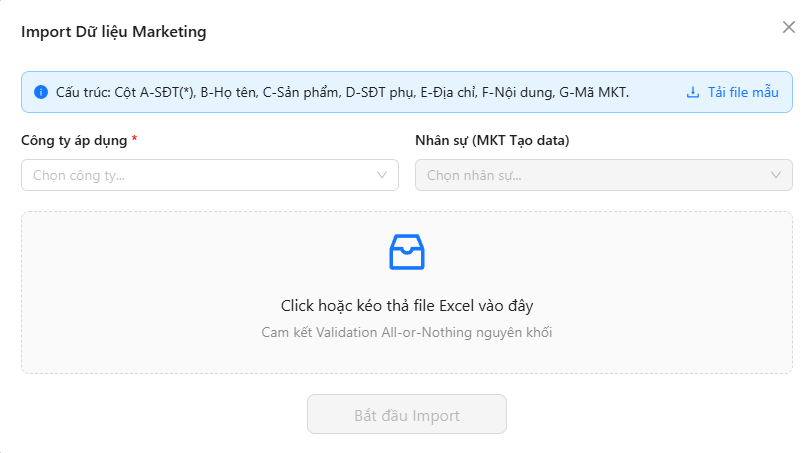Open the Chọn nhân sự dropdown field
The image size is (811, 453).
coord(604,175)
